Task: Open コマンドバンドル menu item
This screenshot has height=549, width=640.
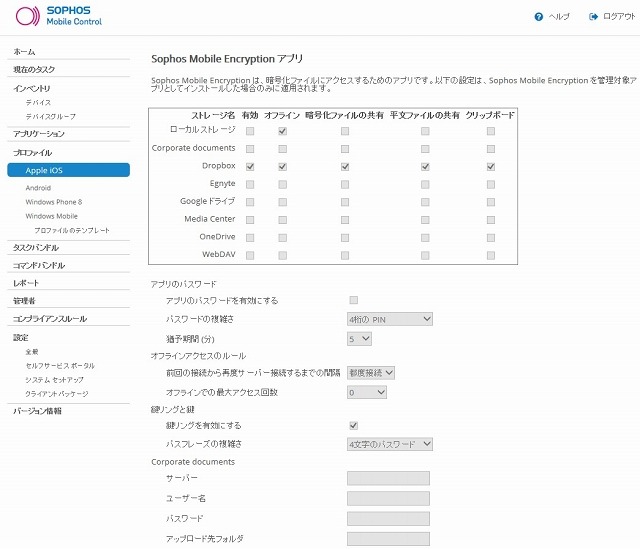Action: pyautogui.click(x=39, y=265)
